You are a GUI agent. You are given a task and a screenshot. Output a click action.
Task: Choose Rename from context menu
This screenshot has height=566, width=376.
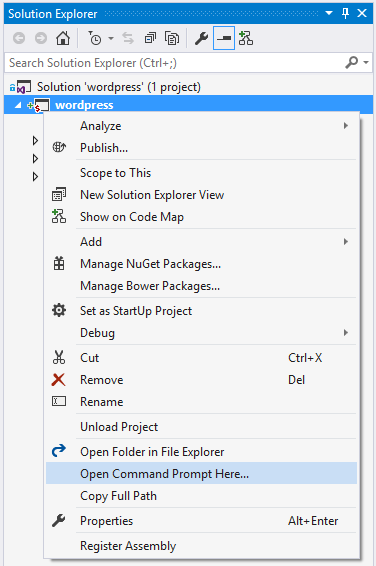click(x=201, y=402)
